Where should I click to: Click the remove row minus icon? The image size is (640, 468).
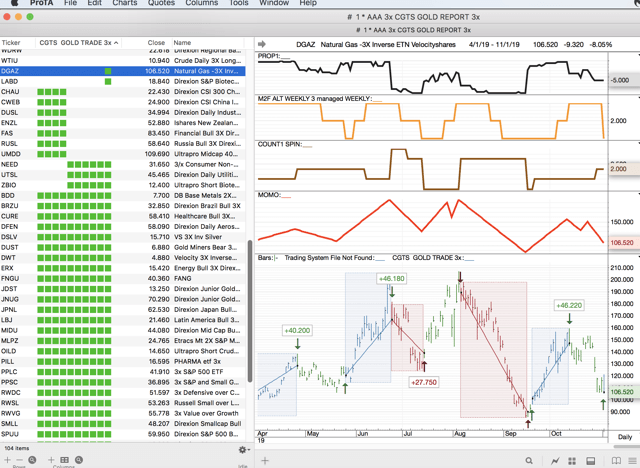(x=19, y=460)
